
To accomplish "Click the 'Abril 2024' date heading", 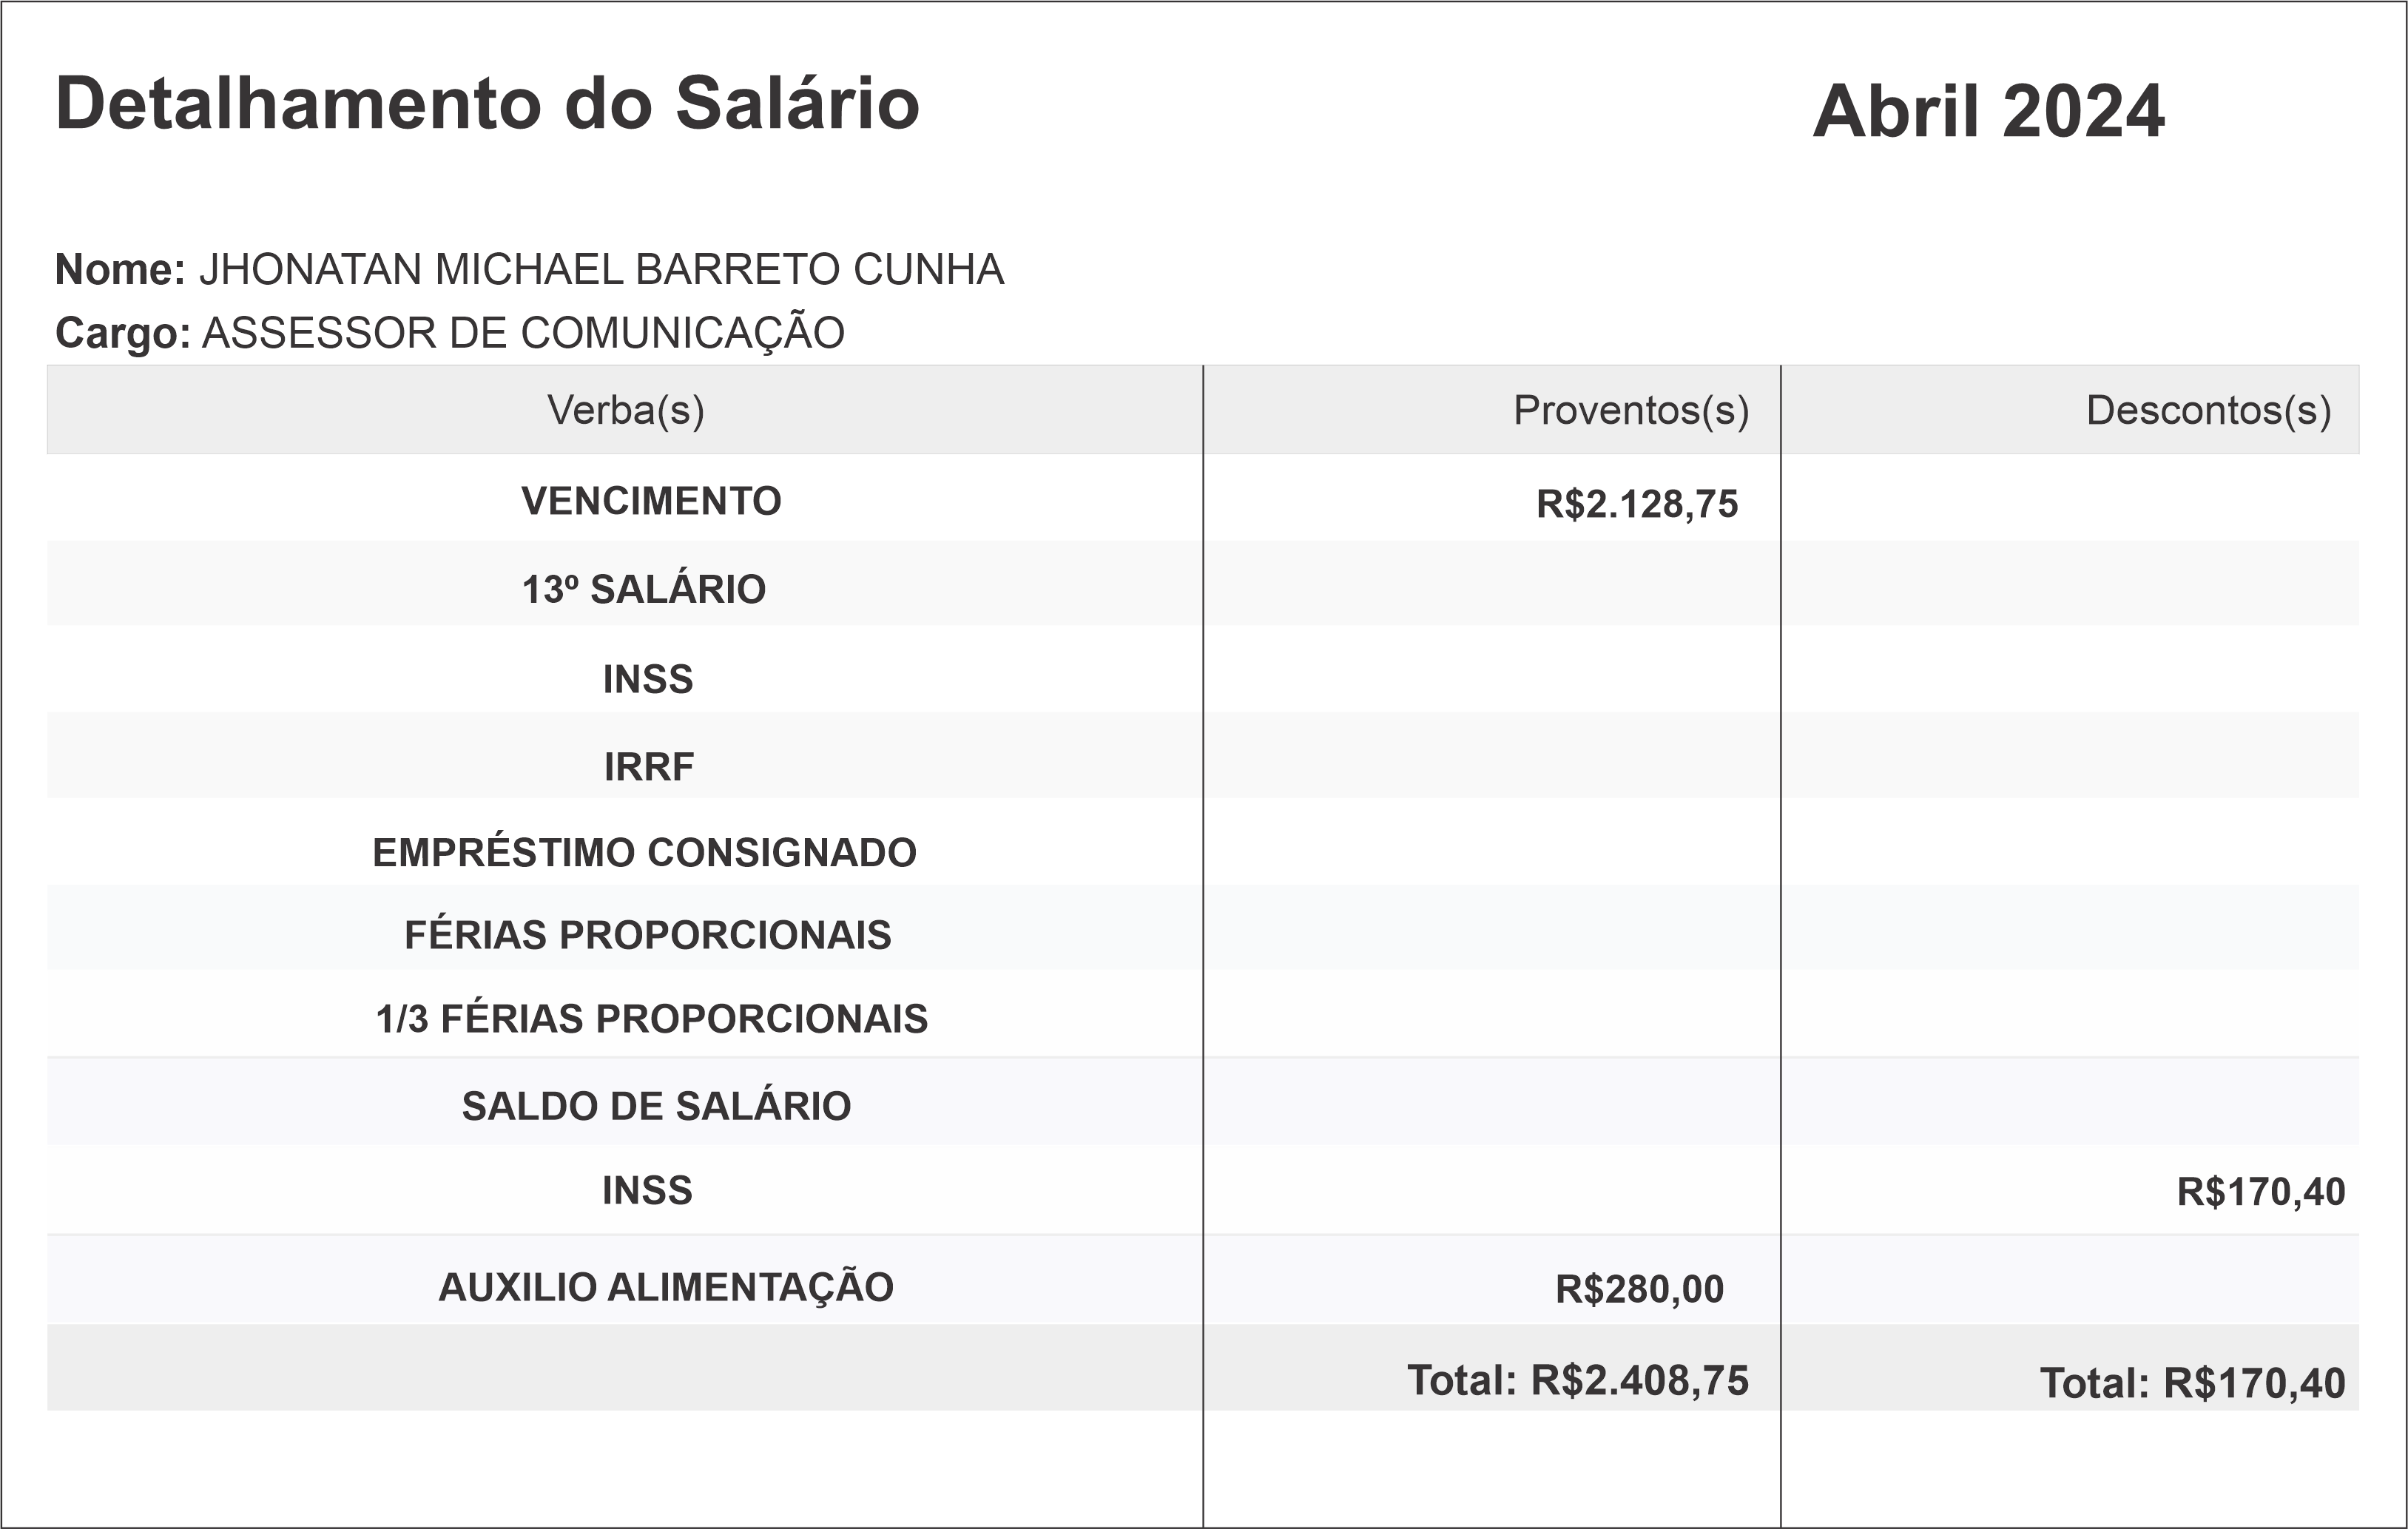I will coord(1988,110).
